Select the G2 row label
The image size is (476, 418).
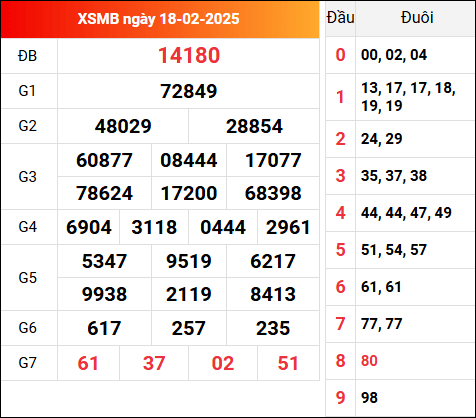coord(27,126)
